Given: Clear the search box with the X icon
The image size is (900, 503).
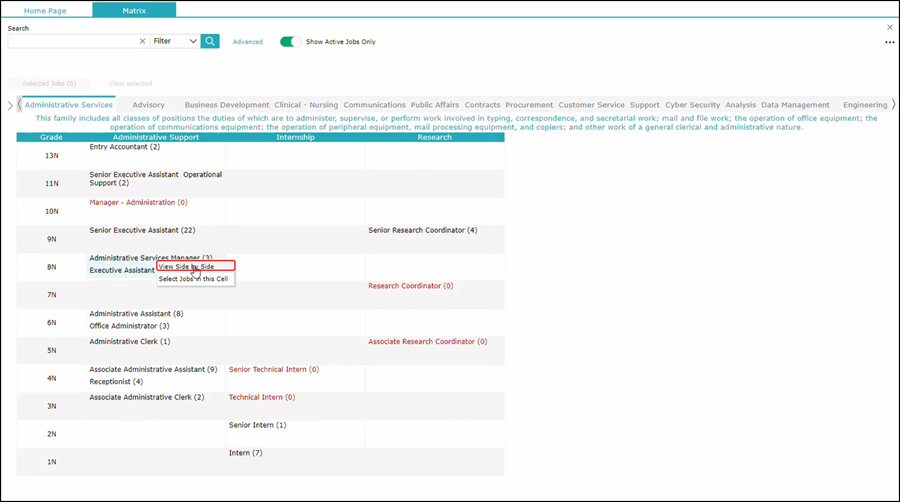Looking at the screenshot, I should click(142, 42).
